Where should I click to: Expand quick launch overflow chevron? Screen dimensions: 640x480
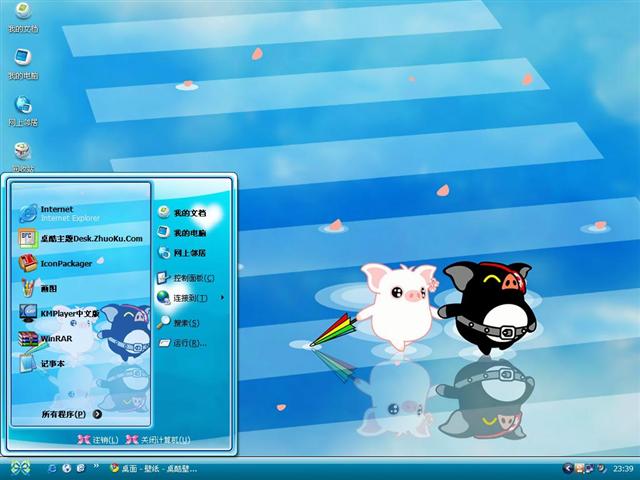point(96,466)
